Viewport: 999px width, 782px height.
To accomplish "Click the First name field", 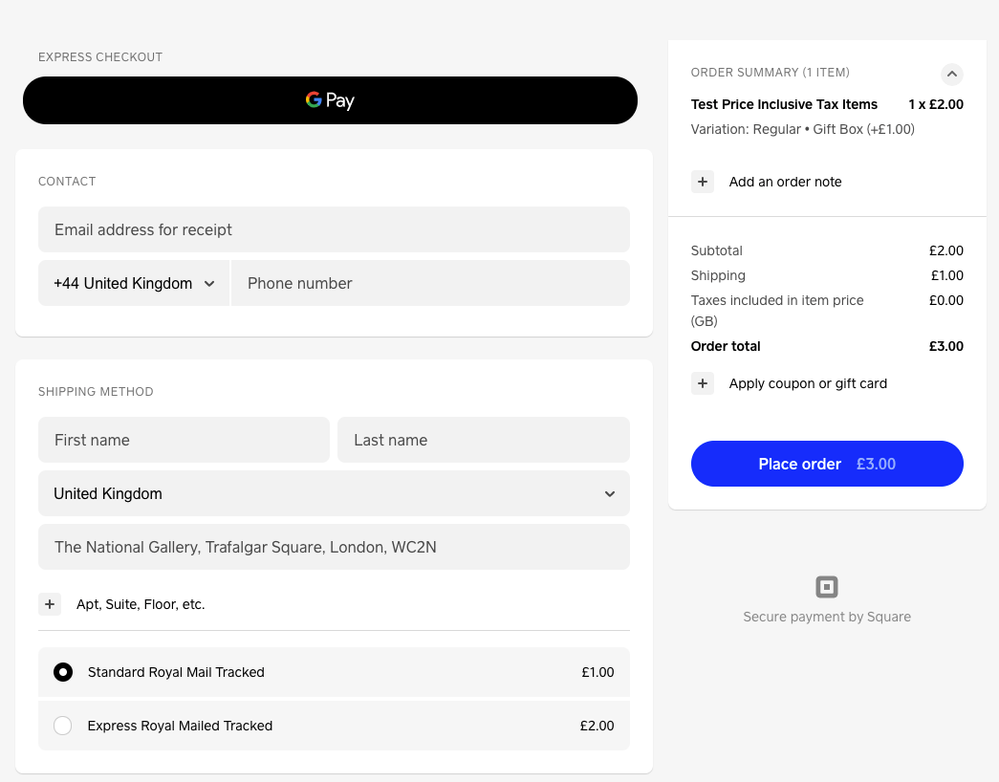I will point(184,440).
